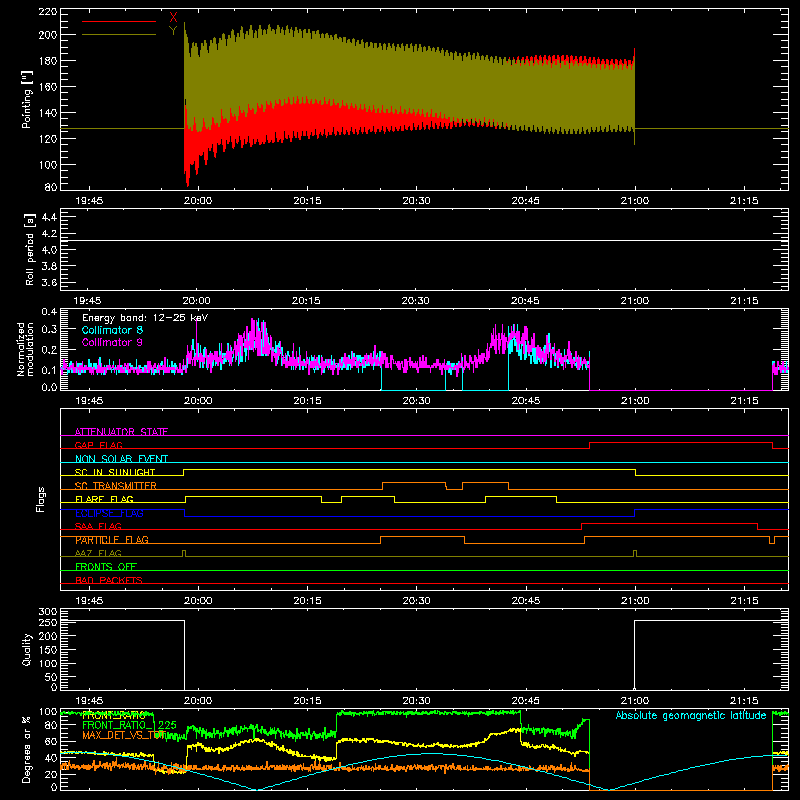Click the 250 tick on Quality axis
800x800 pixels.
pos(48,622)
